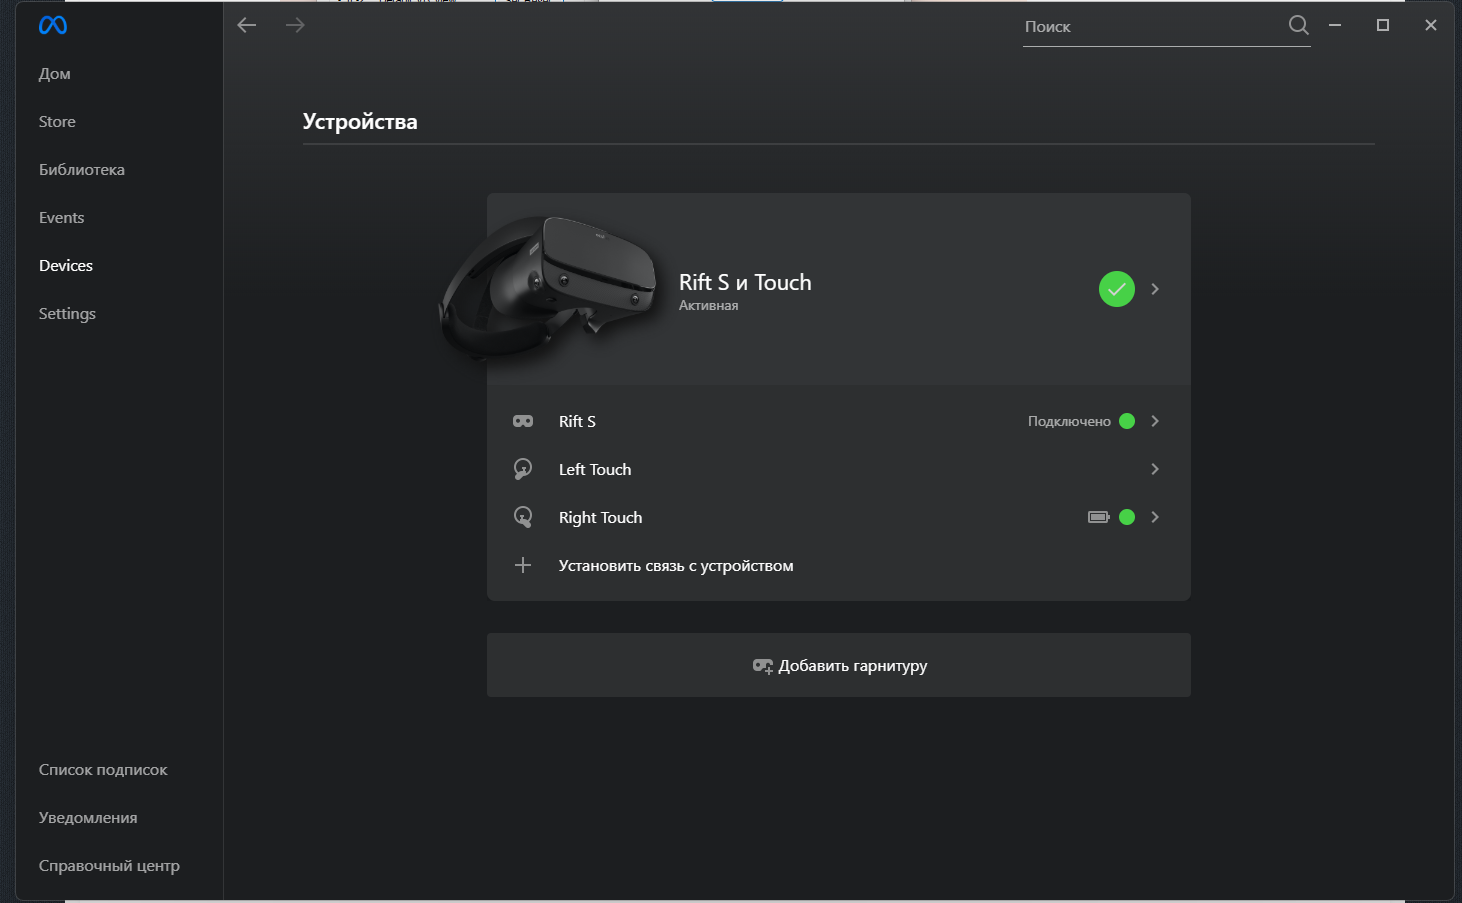Click the Rift S headset icon
The width and height of the screenshot is (1462, 903).
523,421
